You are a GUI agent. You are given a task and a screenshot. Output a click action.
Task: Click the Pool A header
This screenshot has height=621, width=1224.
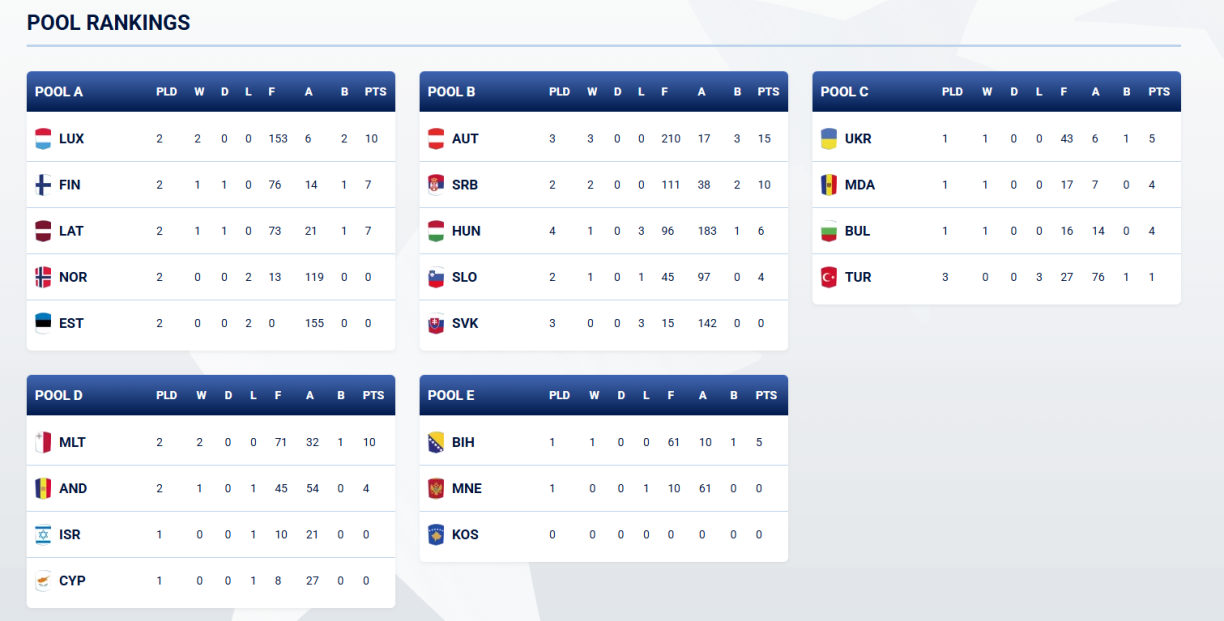click(x=59, y=92)
